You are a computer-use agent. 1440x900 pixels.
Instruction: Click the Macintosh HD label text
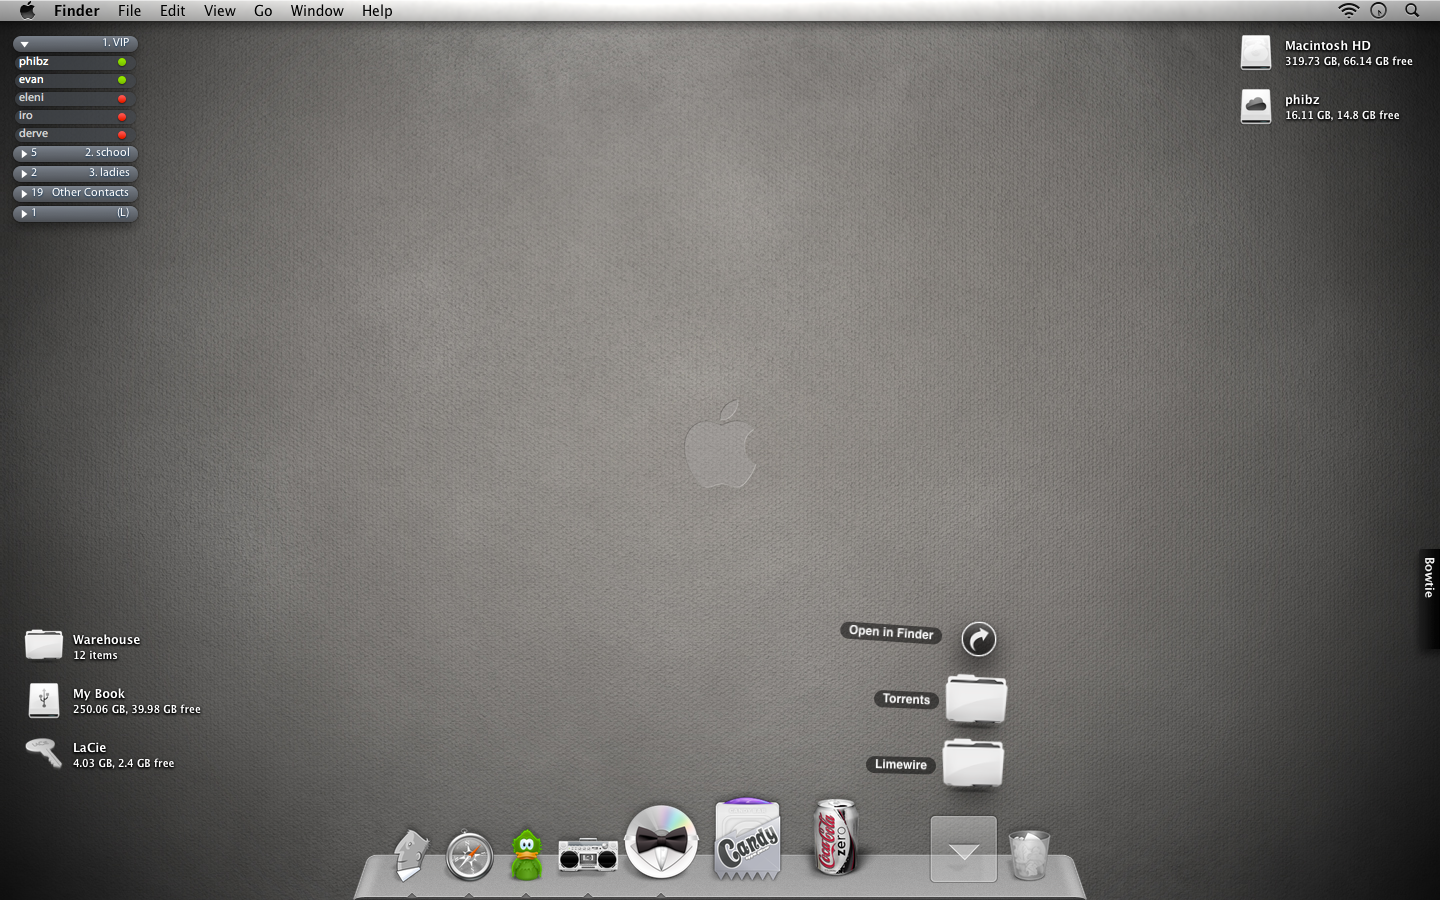tap(1328, 46)
